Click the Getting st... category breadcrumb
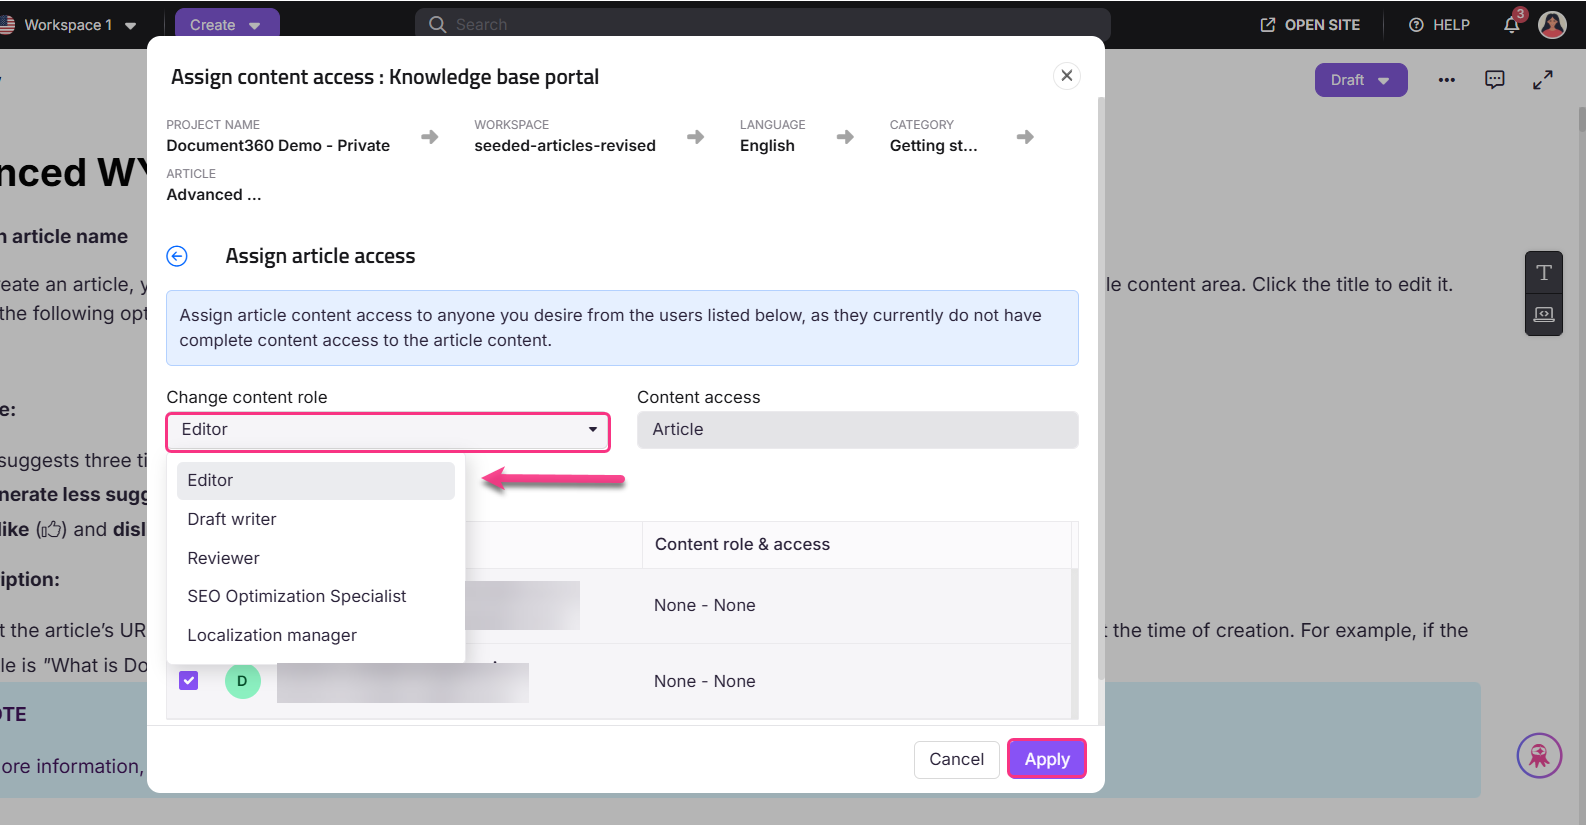 [934, 146]
